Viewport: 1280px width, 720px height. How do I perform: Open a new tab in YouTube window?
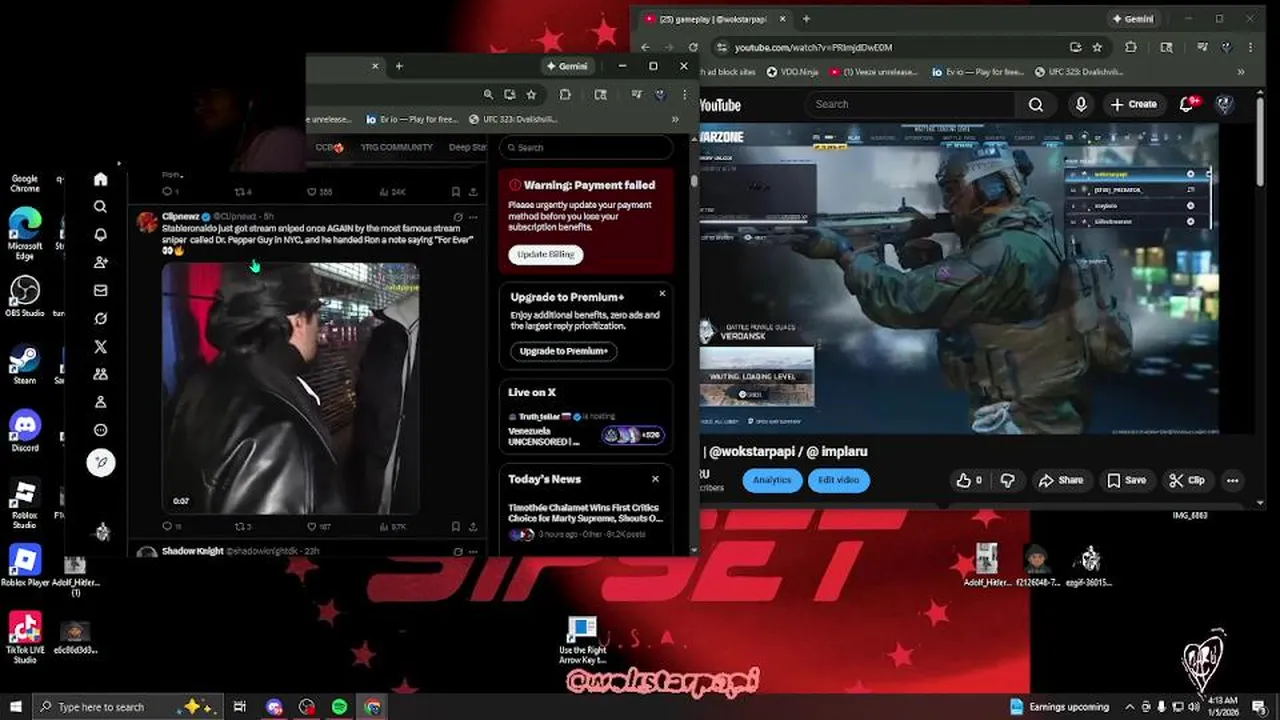point(806,19)
